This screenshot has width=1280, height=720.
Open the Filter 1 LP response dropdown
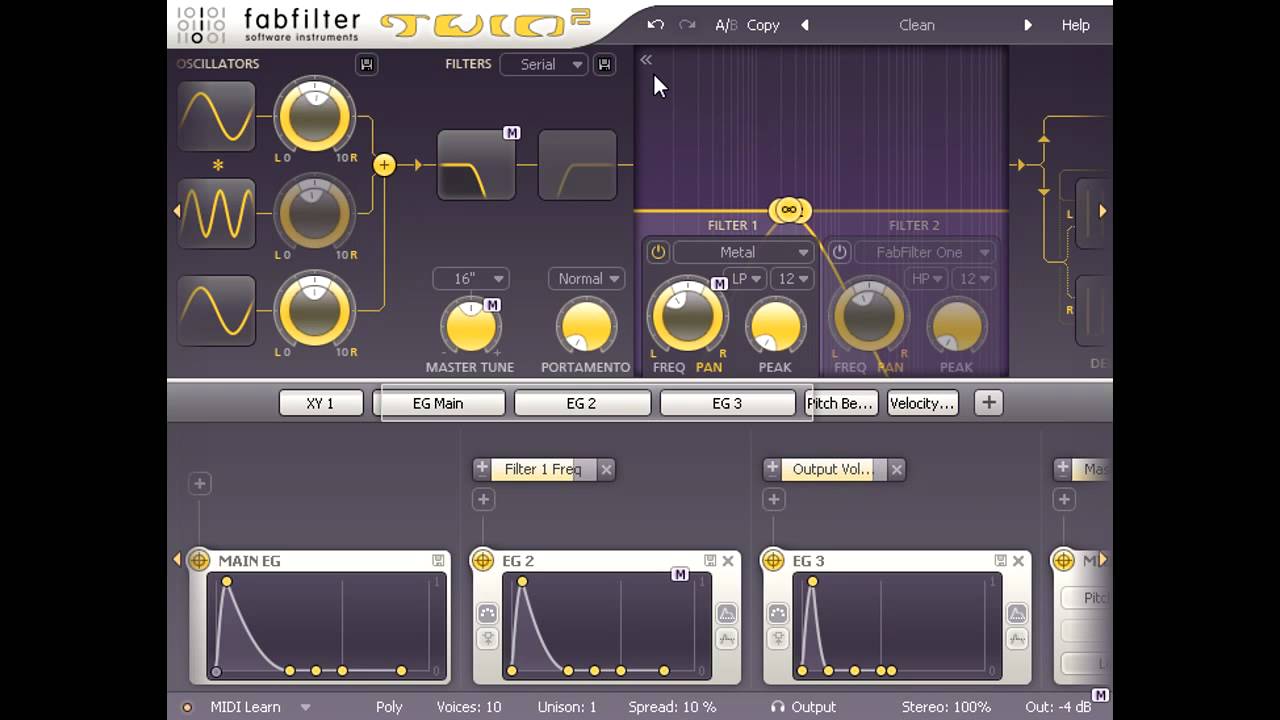pos(747,279)
